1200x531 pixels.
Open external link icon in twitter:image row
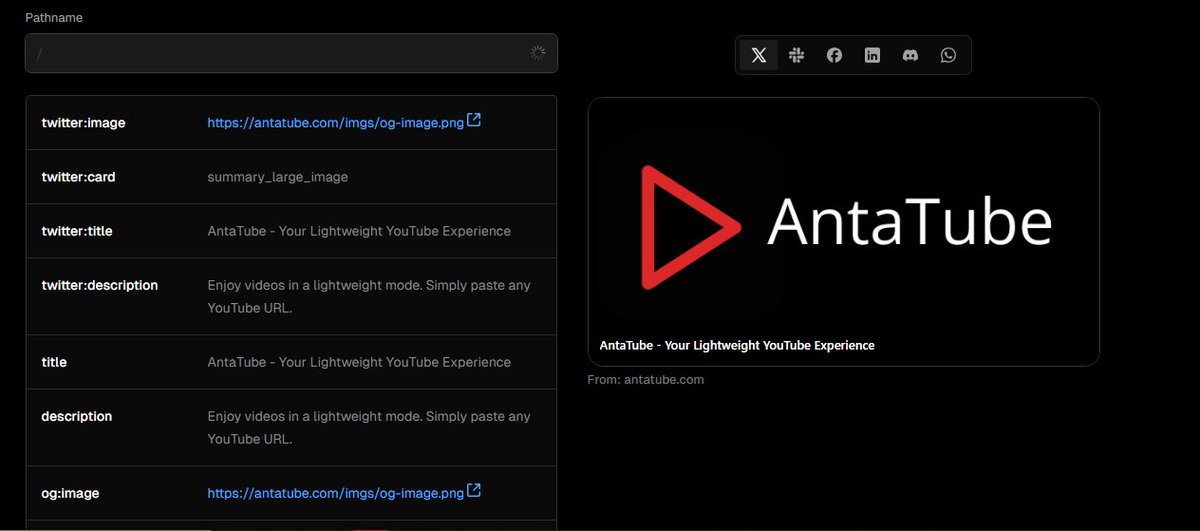tap(475, 121)
